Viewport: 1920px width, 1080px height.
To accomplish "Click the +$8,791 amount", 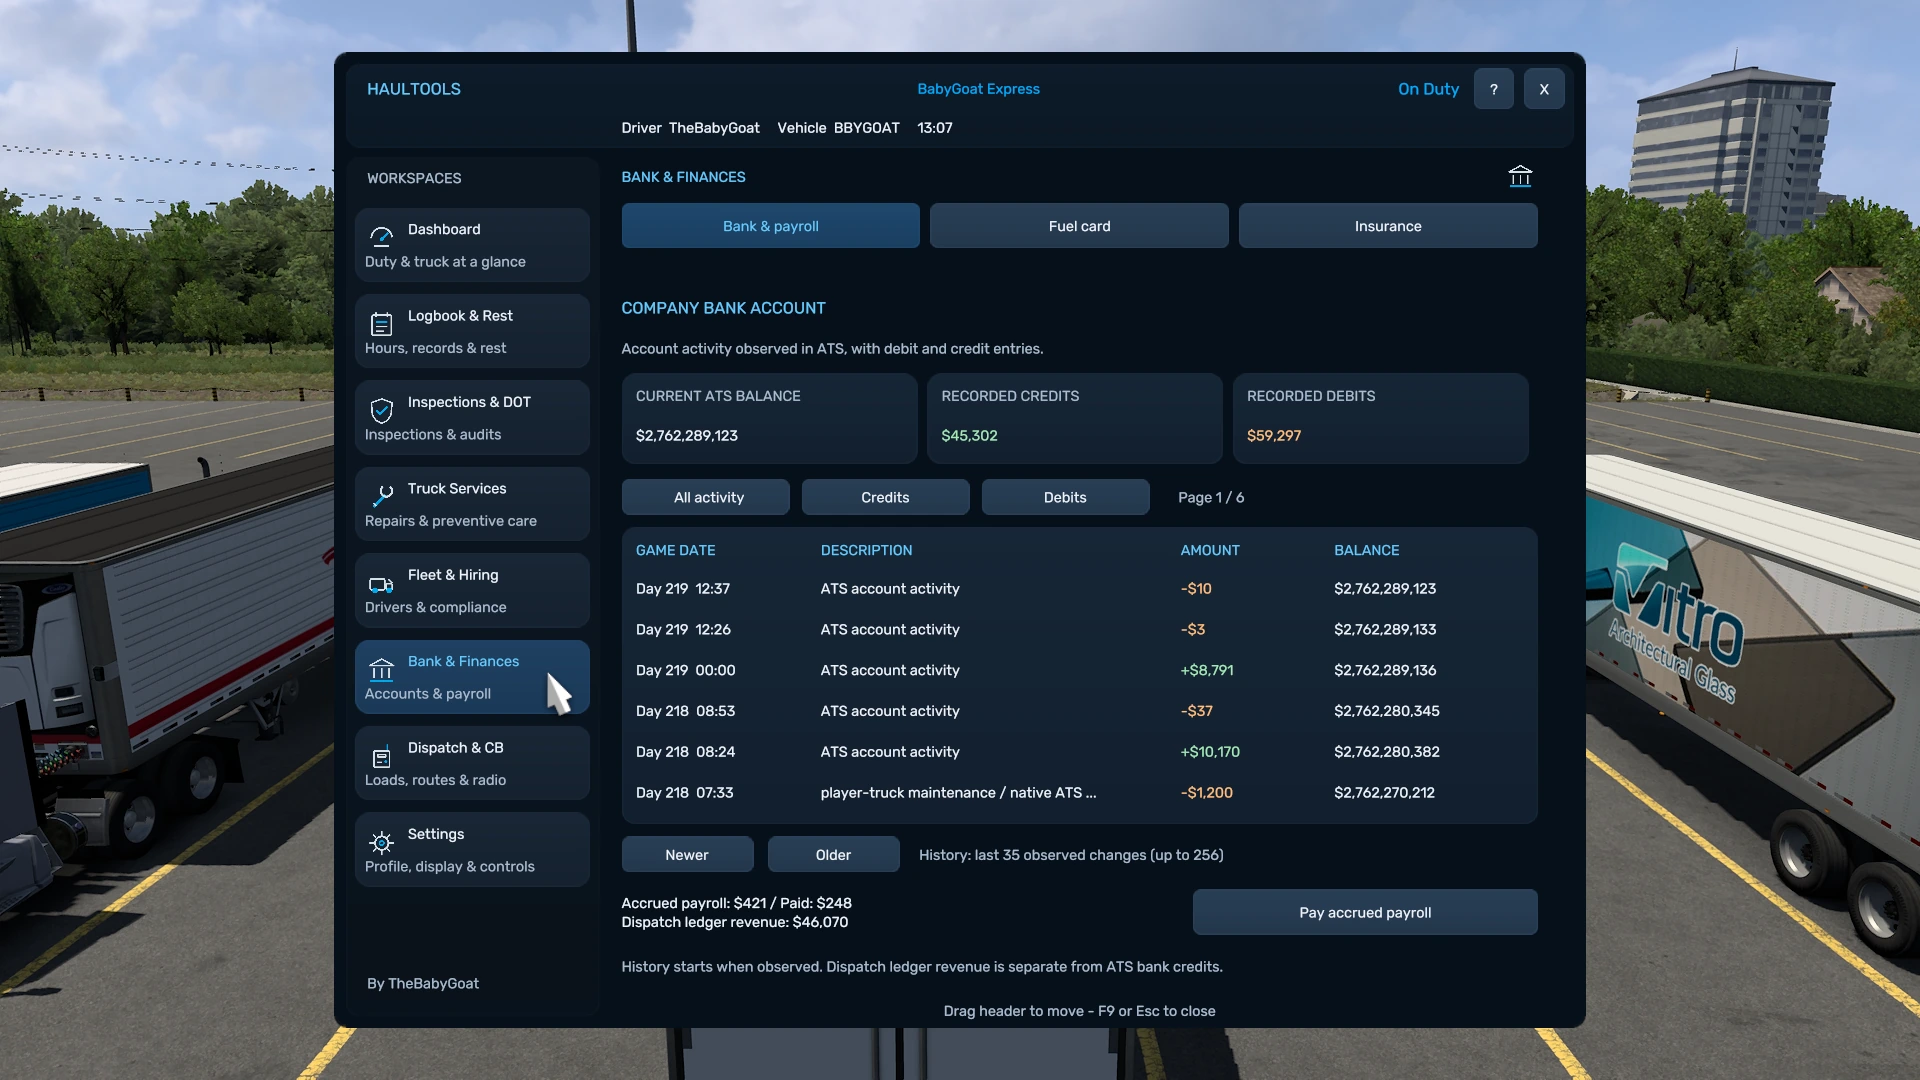I will 1207,671.
